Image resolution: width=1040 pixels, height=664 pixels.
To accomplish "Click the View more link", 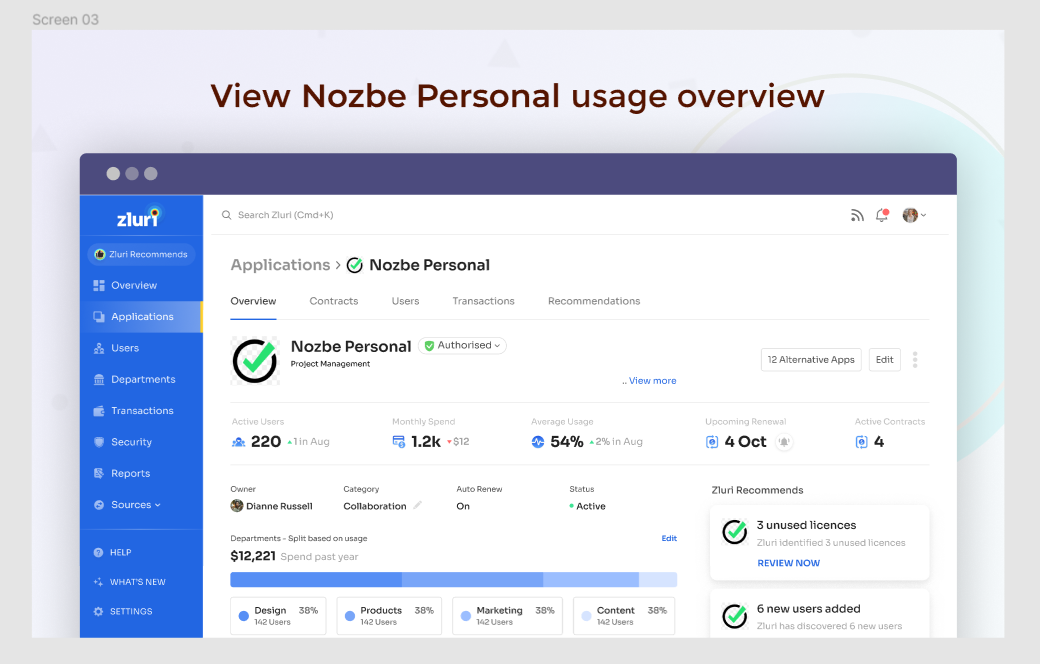I will tap(653, 381).
